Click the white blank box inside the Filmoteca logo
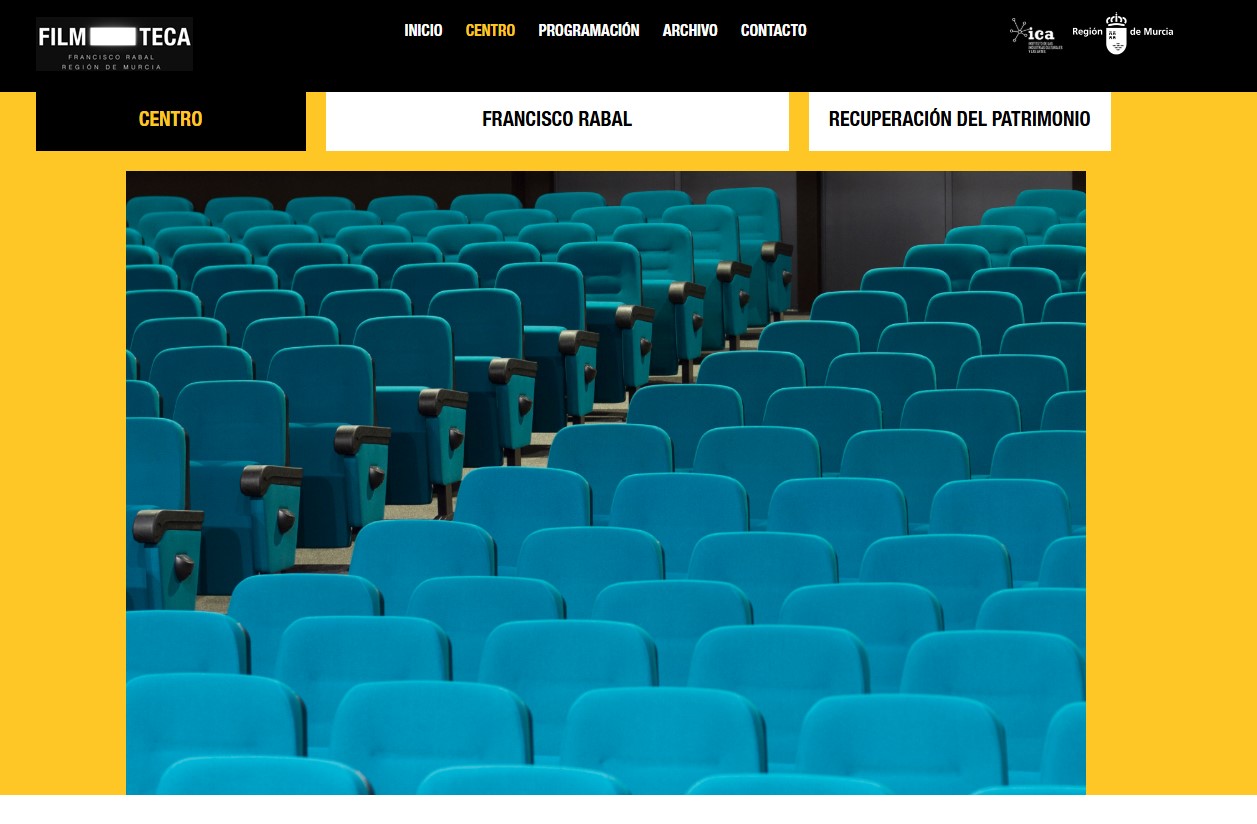 [x=119, y=37]
